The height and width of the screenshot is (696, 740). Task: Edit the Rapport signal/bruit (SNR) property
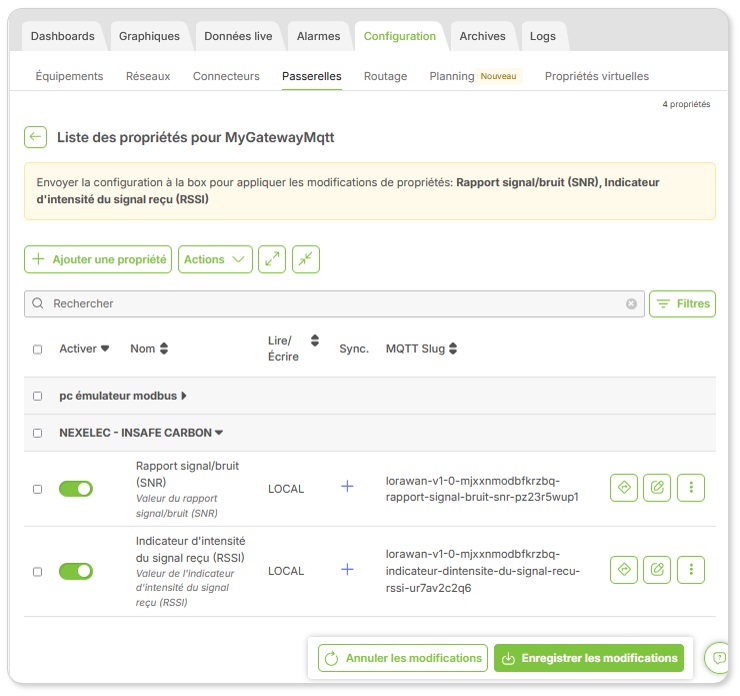pyautogui.click(x=657, y=487)
